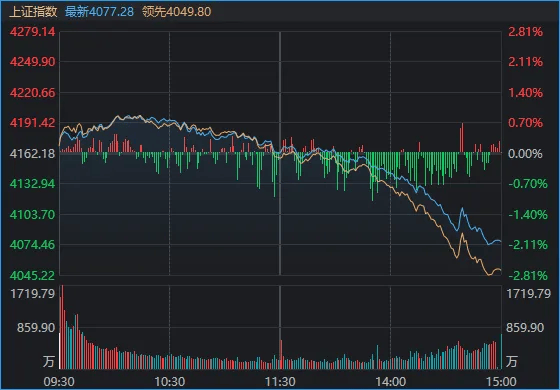Viewport: 560px width, 390px height.
Task: Click the right 万 volume unit label
Action: (x=511, y=361)
